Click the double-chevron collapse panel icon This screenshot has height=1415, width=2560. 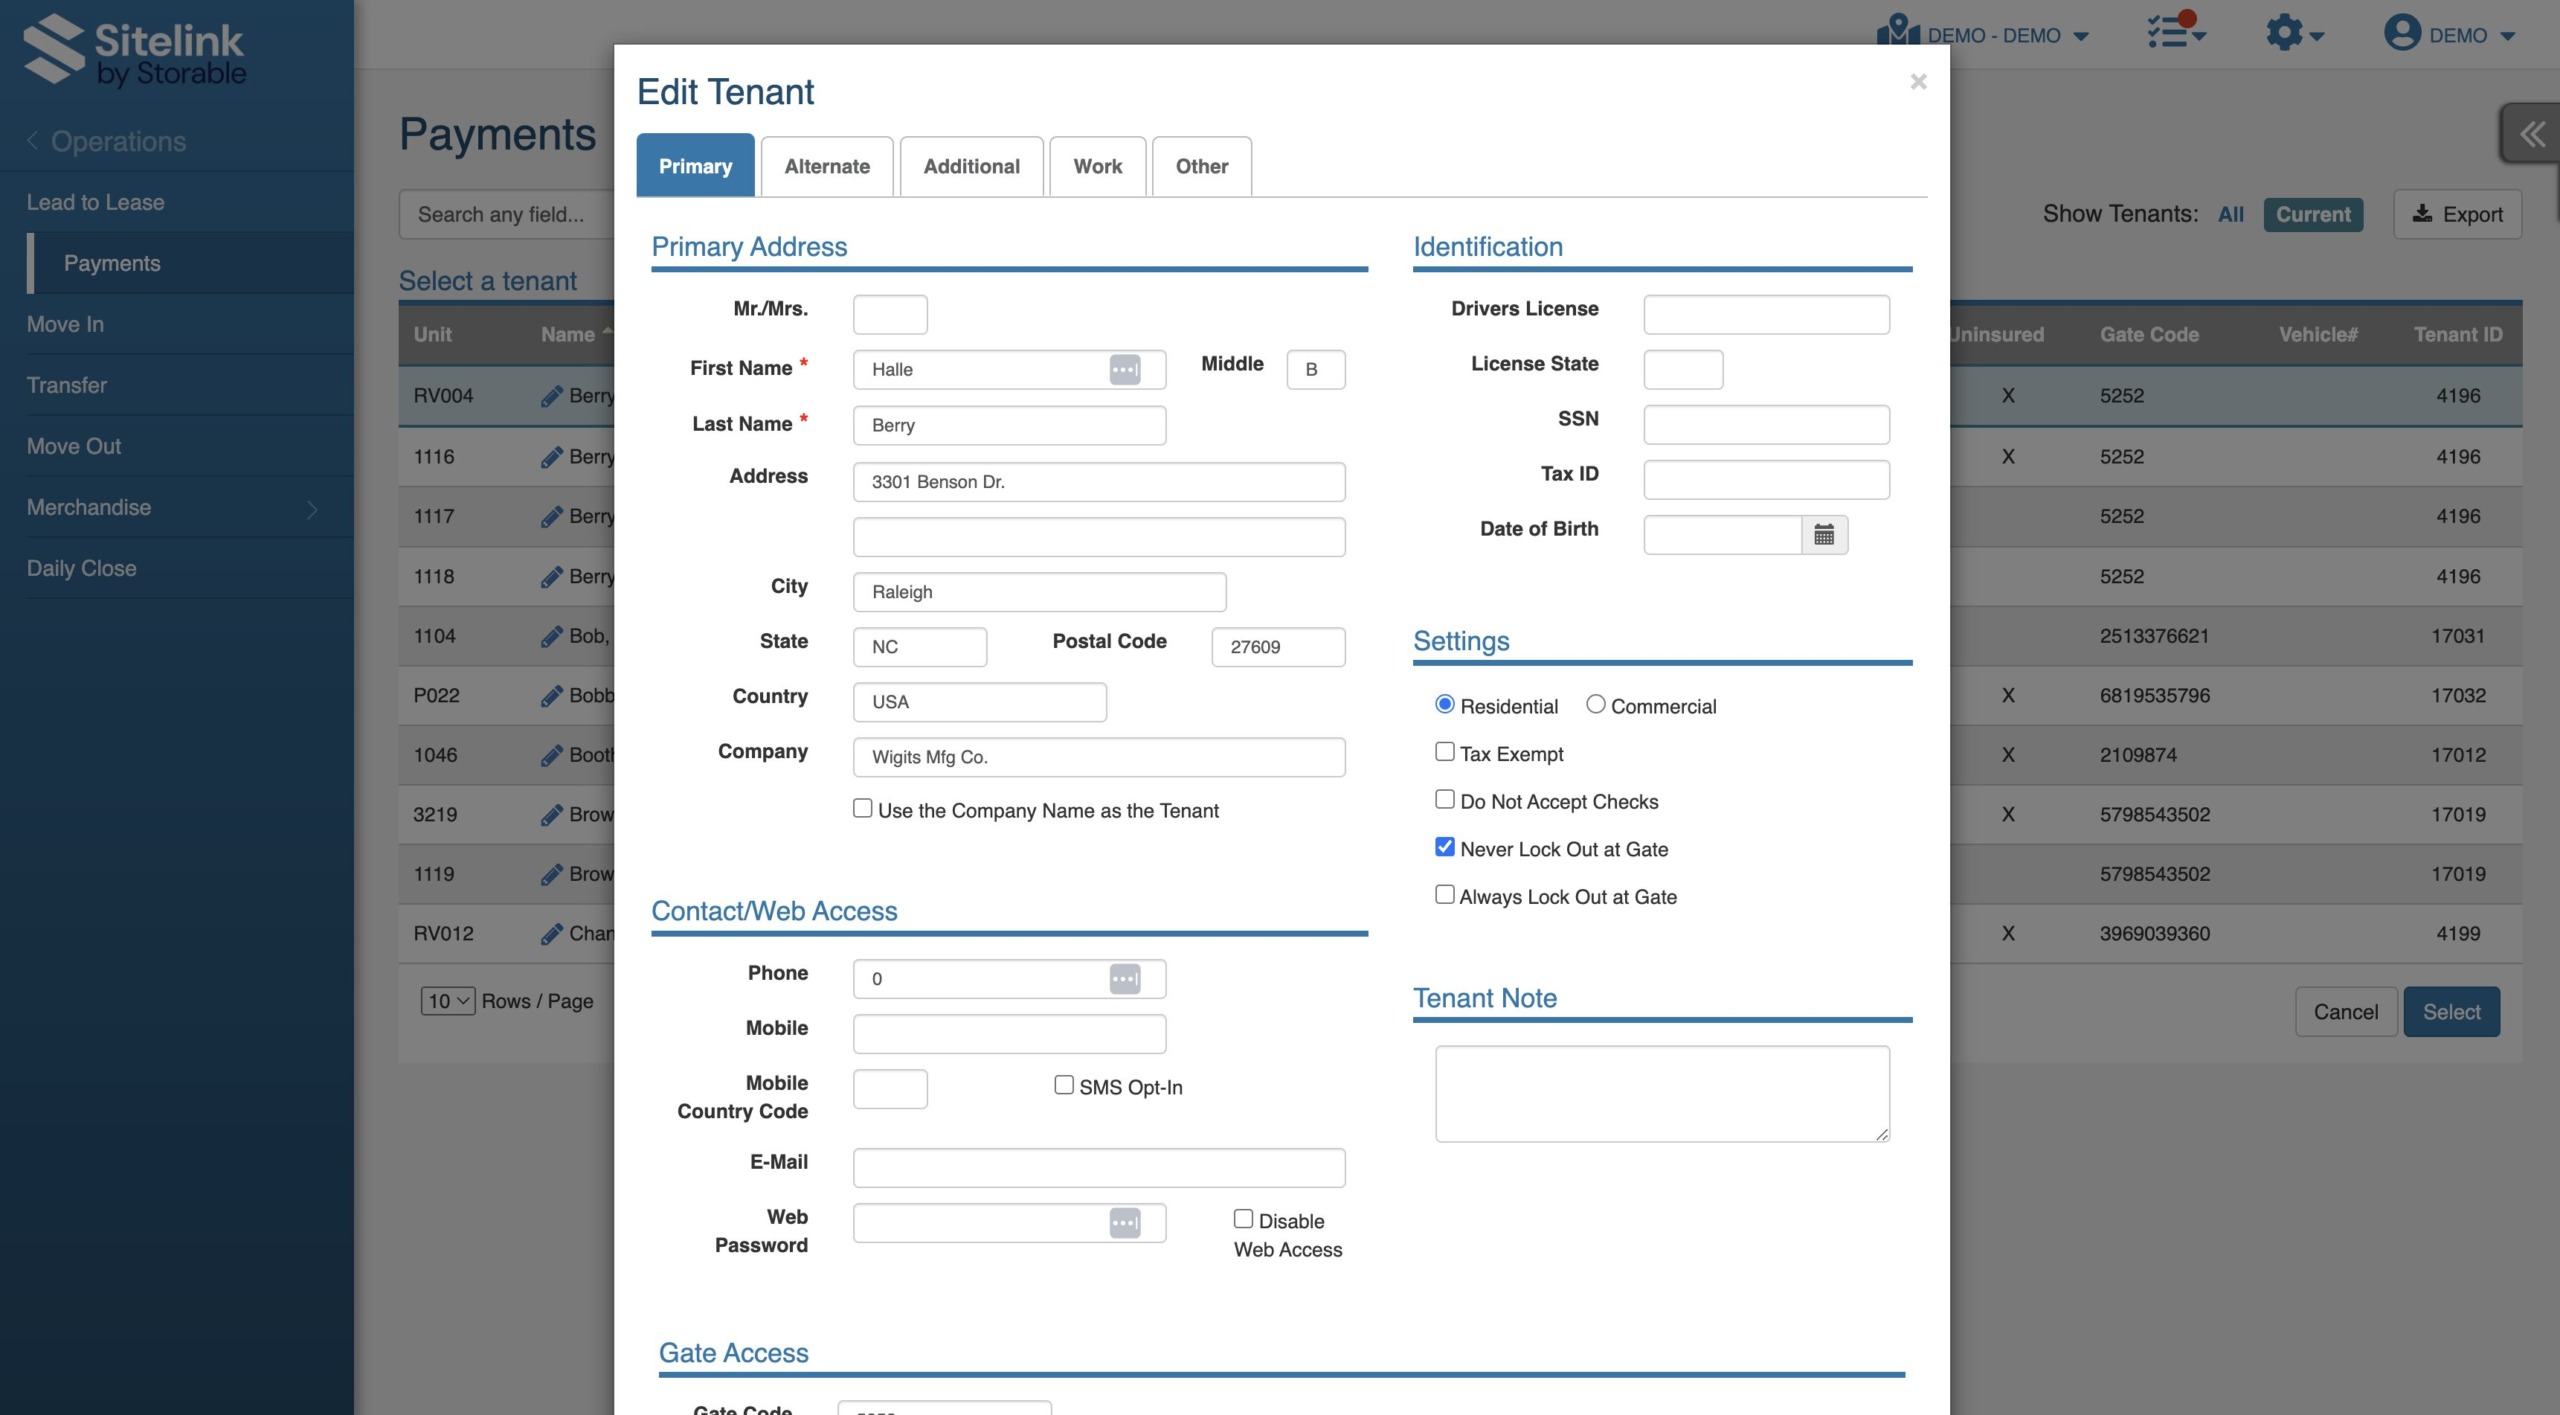coord(2531,134)
